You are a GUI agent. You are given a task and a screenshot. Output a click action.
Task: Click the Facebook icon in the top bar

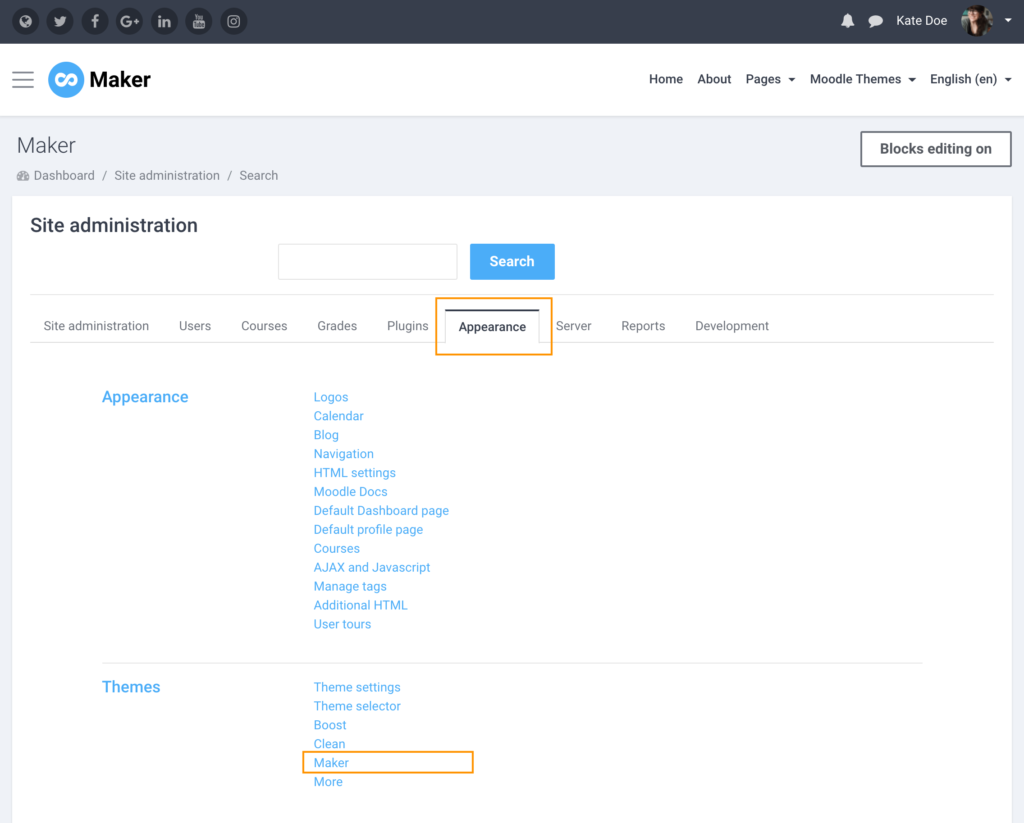coord(95,21)
